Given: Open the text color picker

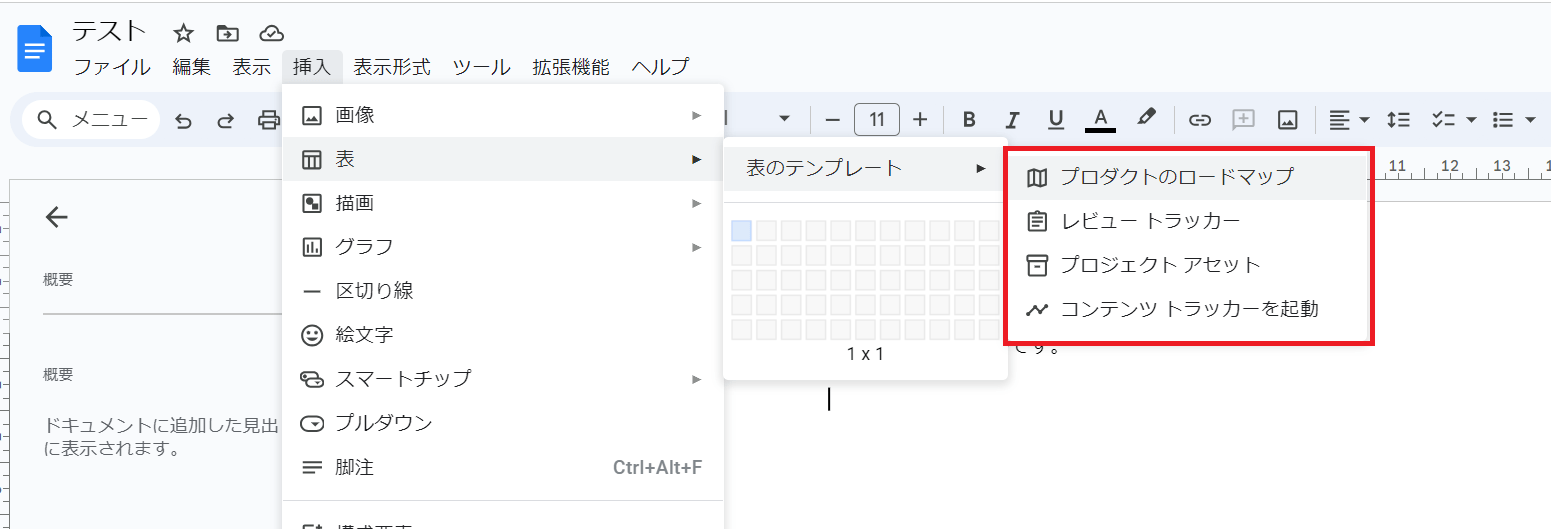Looking at the screenshot, I should (x=1100, y=120).
